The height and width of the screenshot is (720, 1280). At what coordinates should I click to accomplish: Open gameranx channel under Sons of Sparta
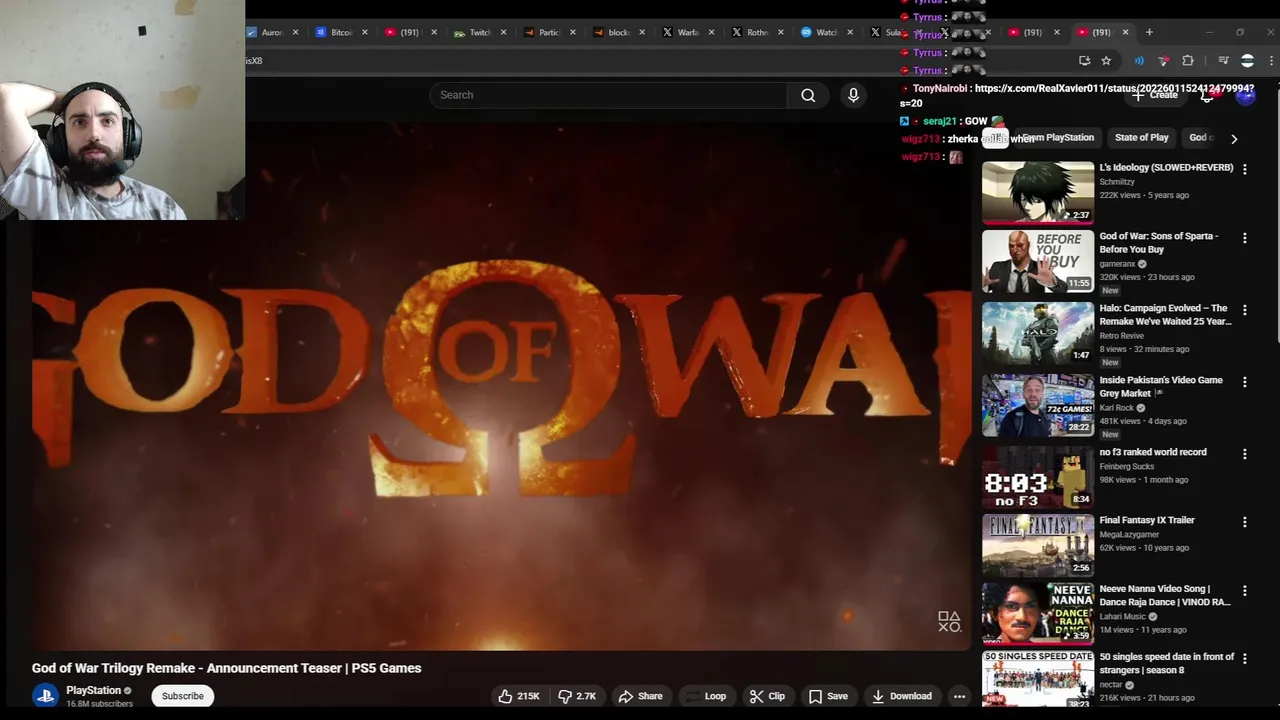(1117, 264)
